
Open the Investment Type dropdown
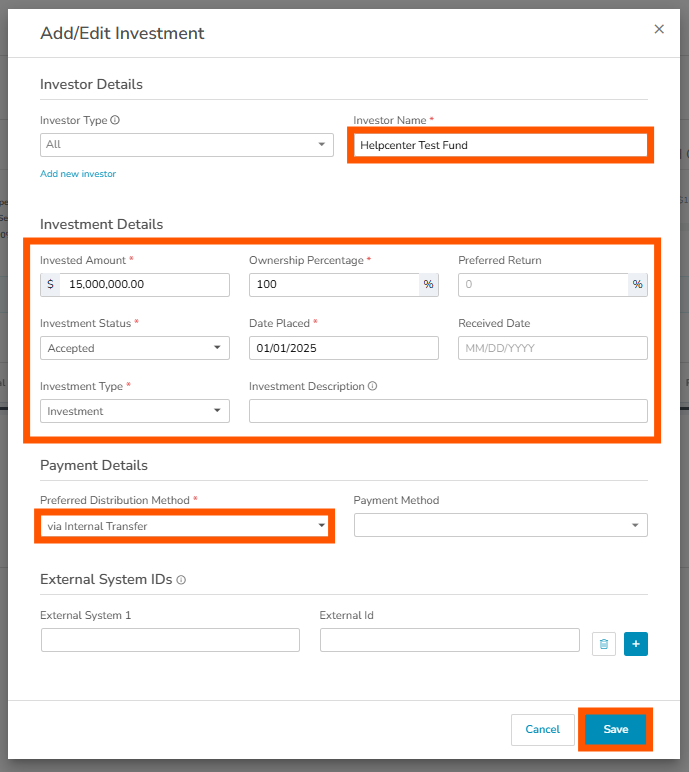[x=135, y=411]
